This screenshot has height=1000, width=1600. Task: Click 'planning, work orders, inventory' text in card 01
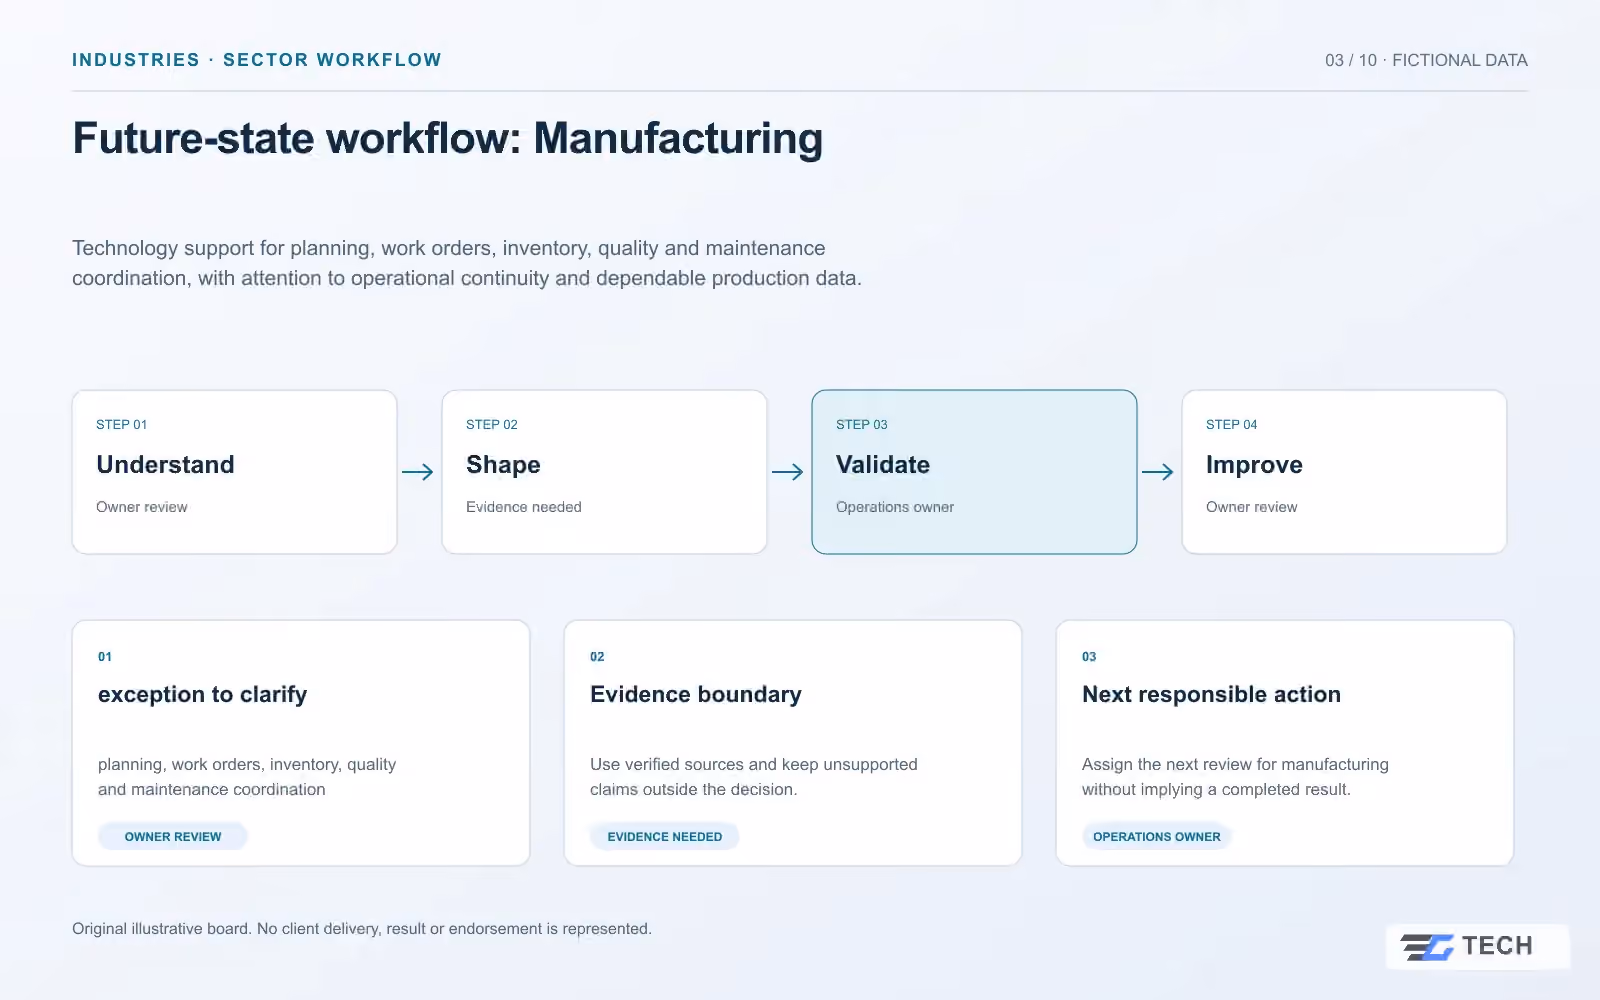[247, 777]
